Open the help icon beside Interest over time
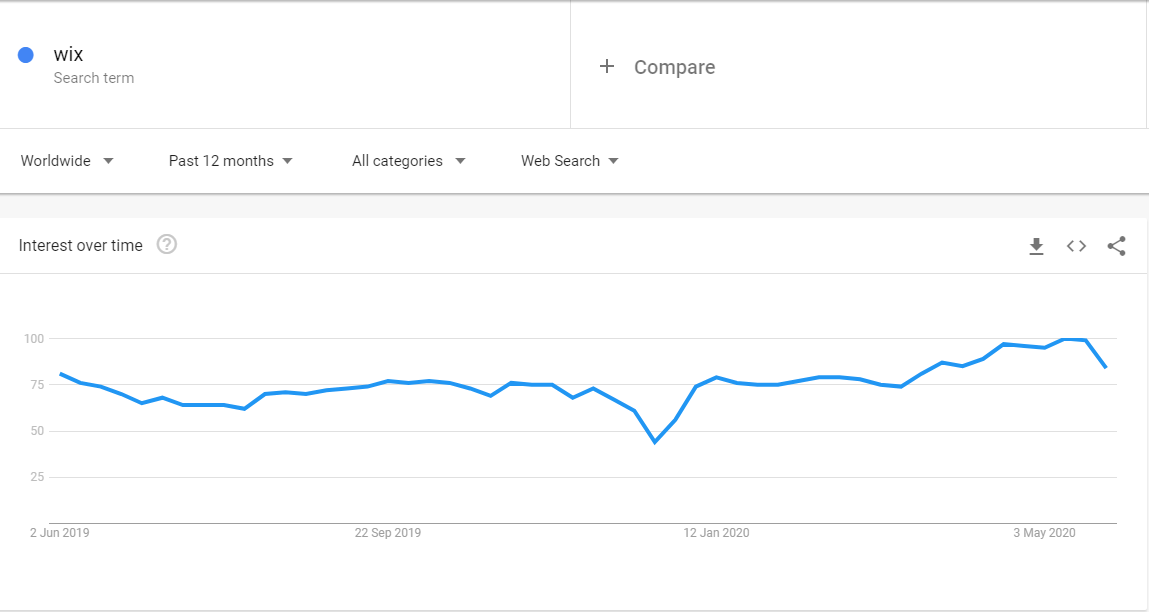 pyautogui.click(x=167, y=244)
